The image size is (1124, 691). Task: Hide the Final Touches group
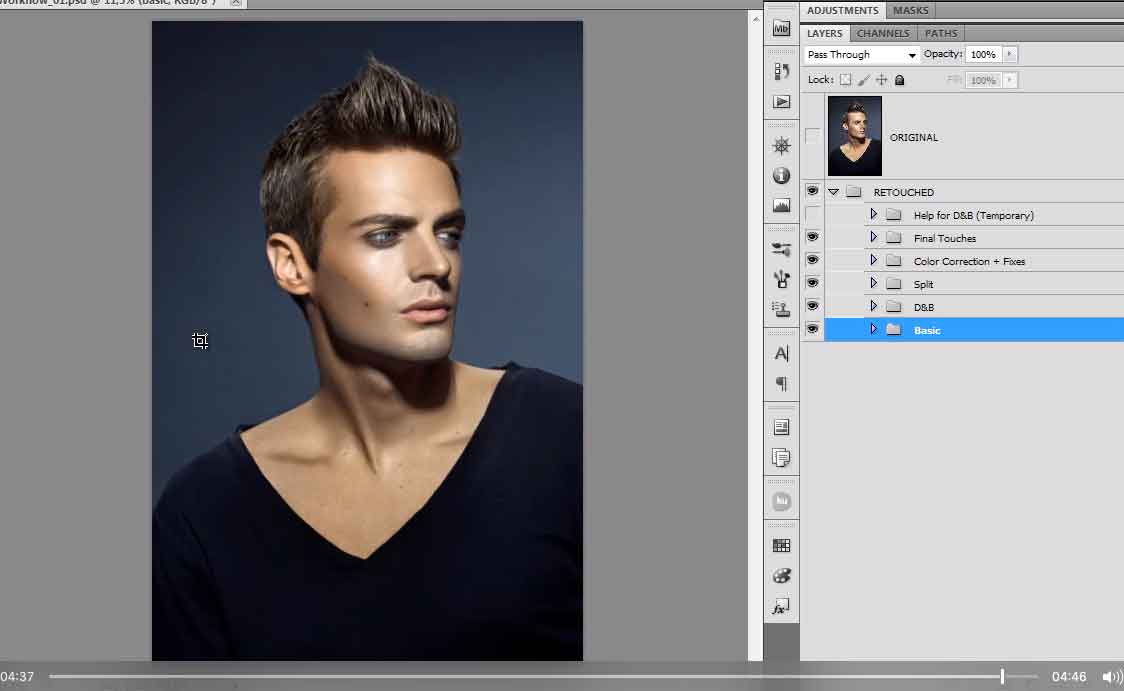coord(812,237)
